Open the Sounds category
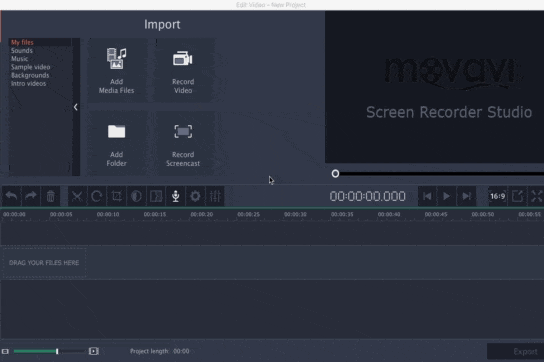 [x=22, y=51]
